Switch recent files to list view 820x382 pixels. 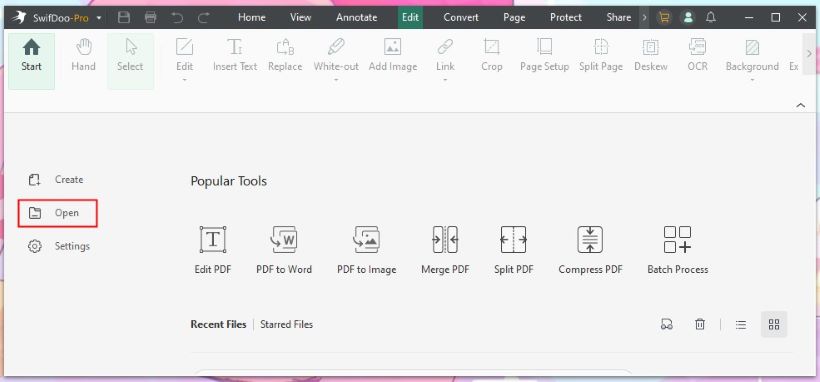click(x=741, y=324)
